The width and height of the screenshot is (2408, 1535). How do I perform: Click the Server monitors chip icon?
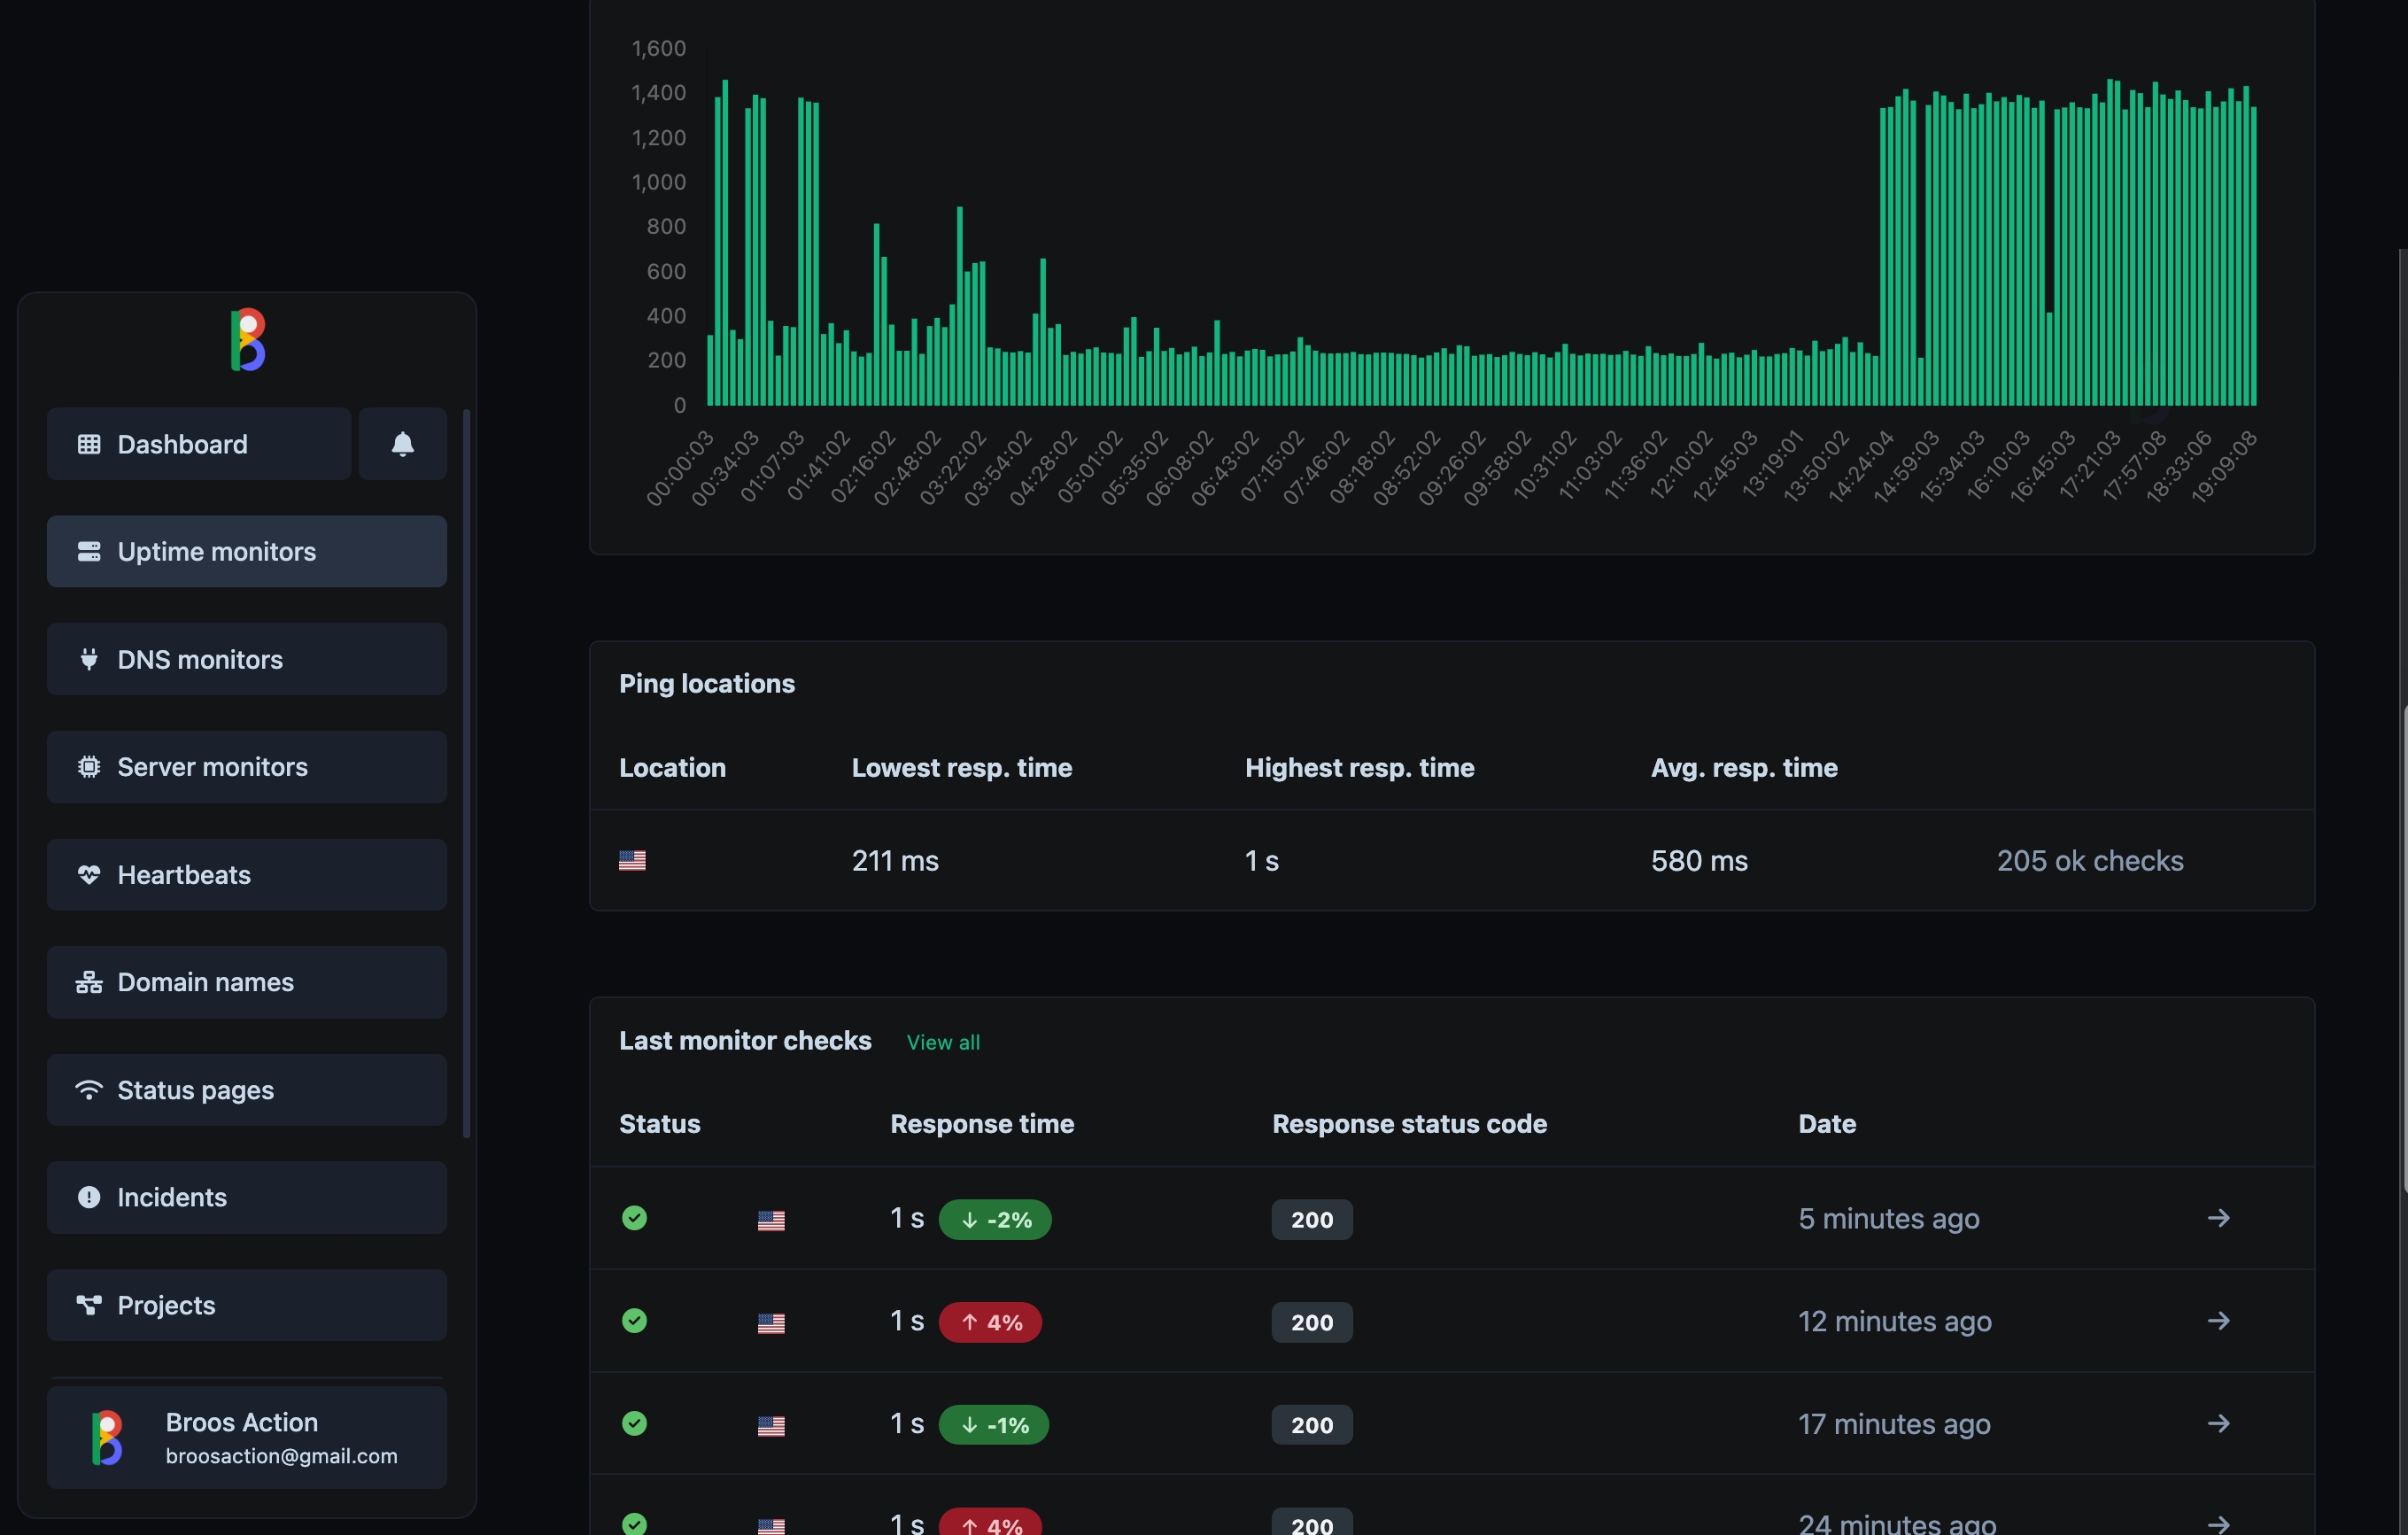point(89,767)
